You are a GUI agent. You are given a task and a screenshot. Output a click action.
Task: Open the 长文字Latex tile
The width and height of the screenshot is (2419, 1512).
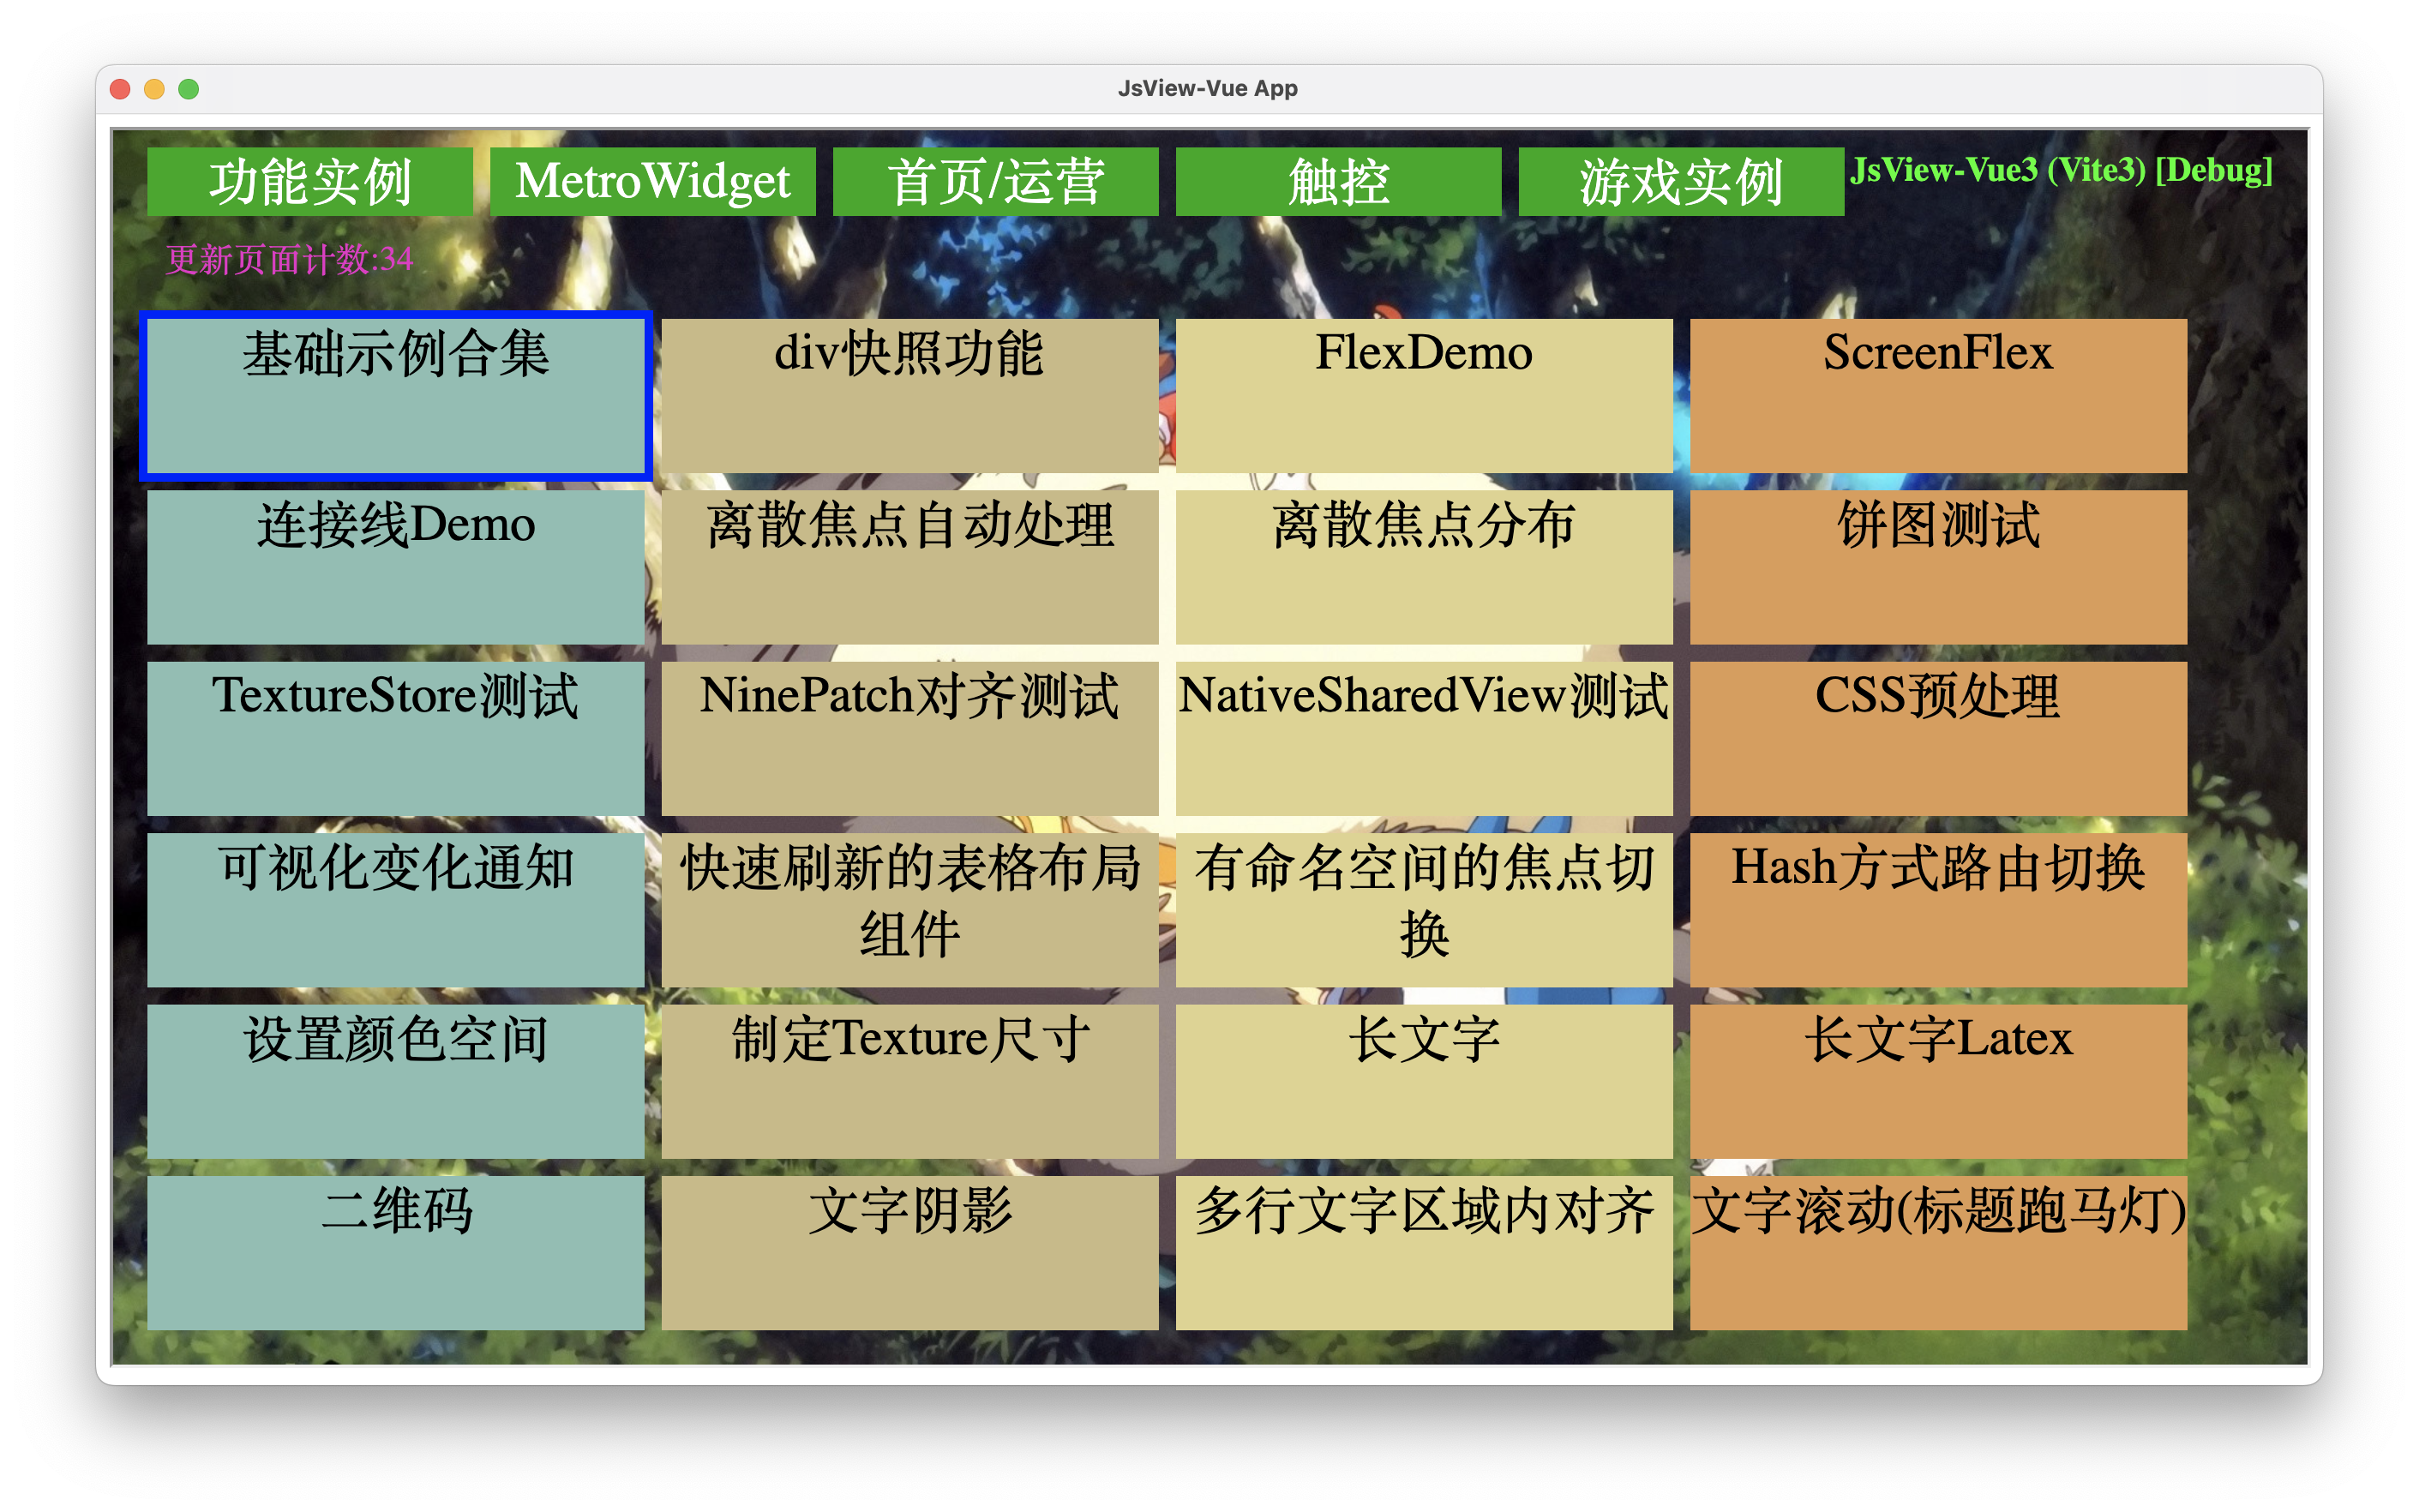pos(1937,1081)
